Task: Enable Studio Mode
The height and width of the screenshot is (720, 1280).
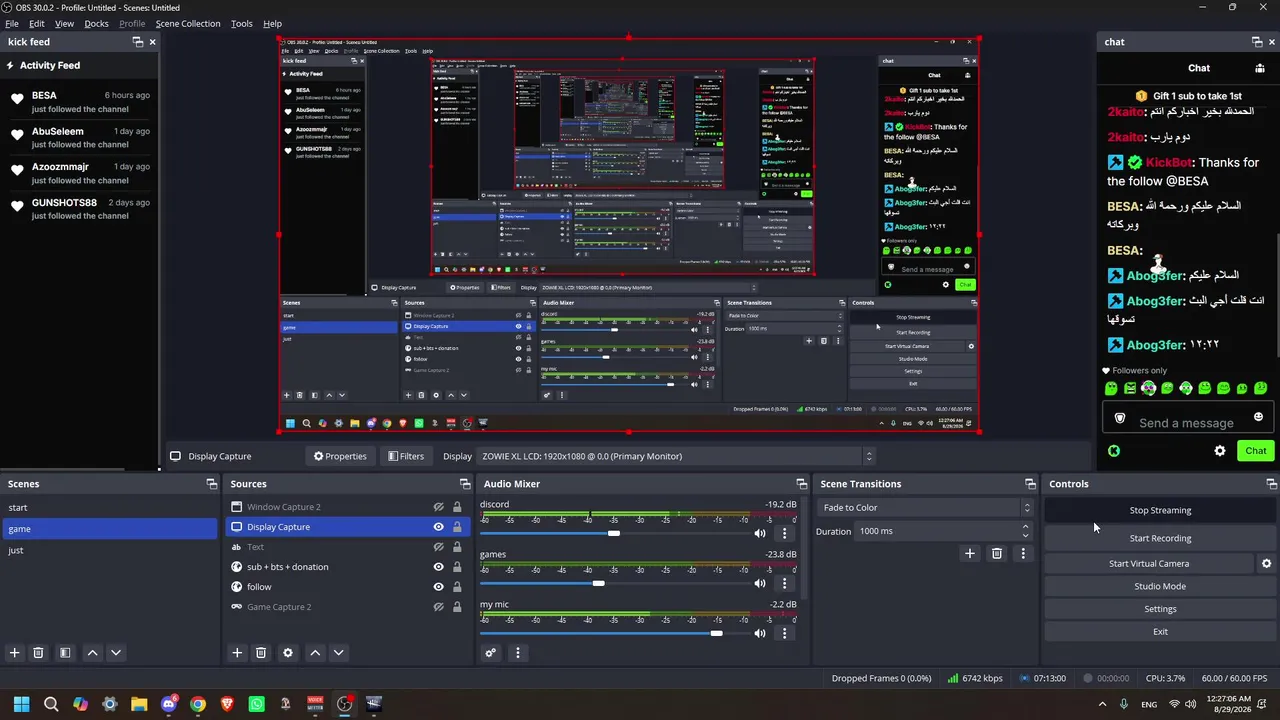Action: pos(1160,586)
